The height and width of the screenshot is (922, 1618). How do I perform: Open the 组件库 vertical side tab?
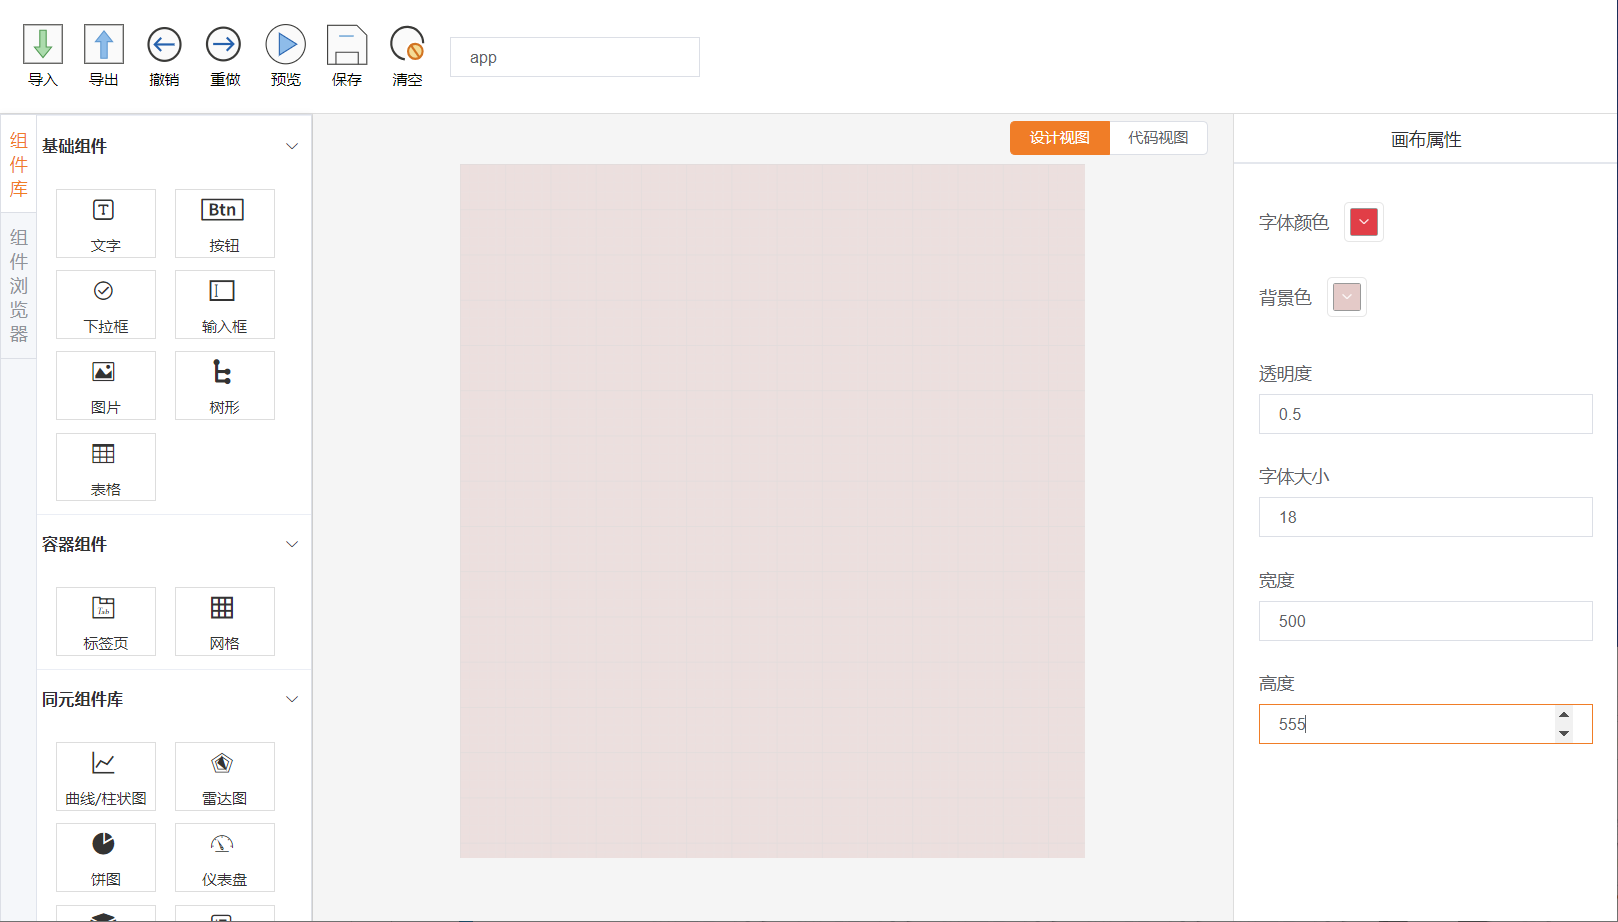[x=18, y=165]
